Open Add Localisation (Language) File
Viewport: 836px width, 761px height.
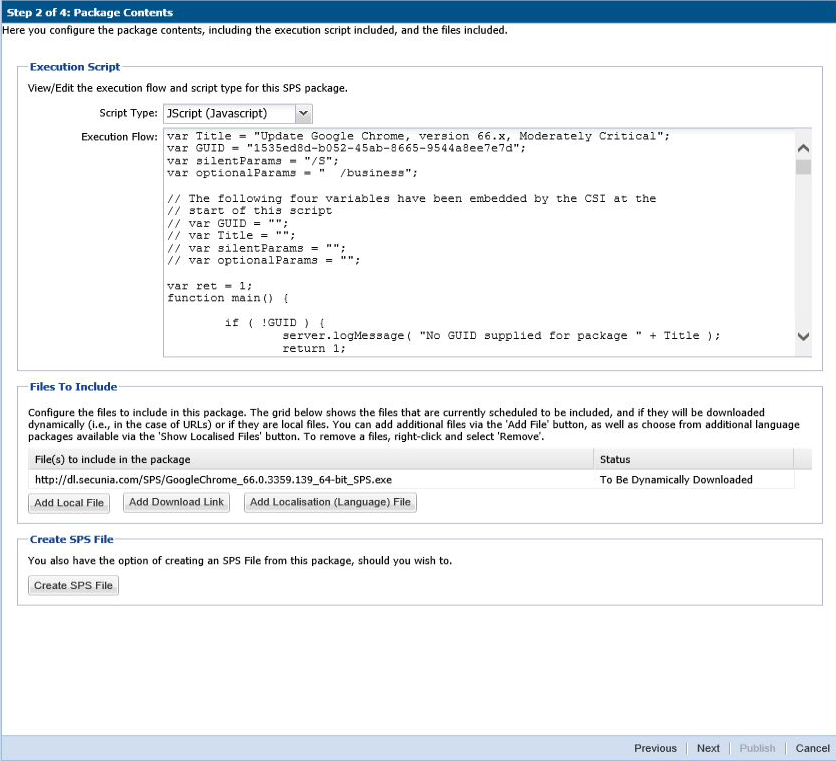tap(330, 502)
